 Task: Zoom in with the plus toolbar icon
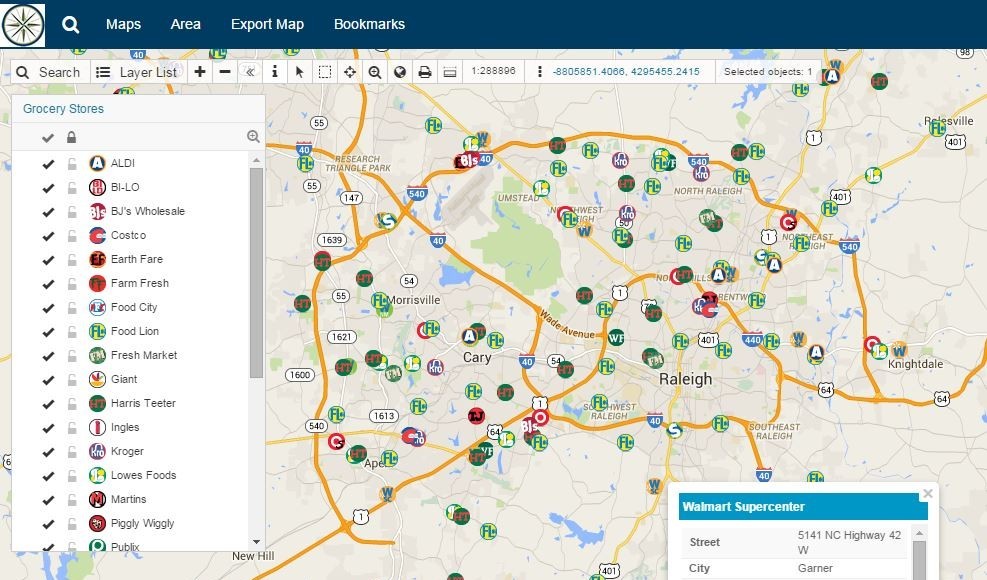point(200,72)
